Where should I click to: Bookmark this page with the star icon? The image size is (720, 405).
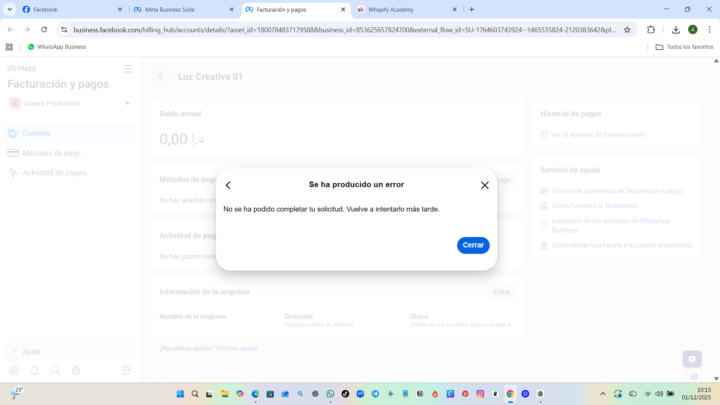627,30
